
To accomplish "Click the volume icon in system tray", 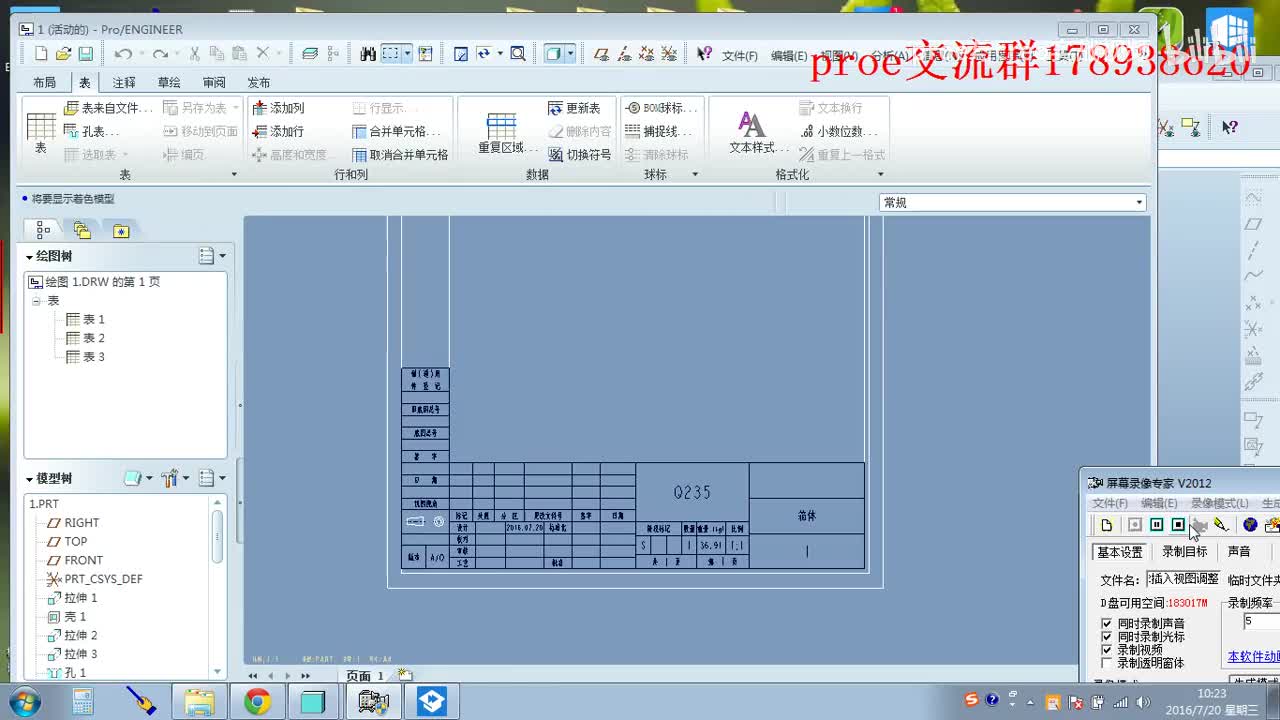I will pos(1142,701).
